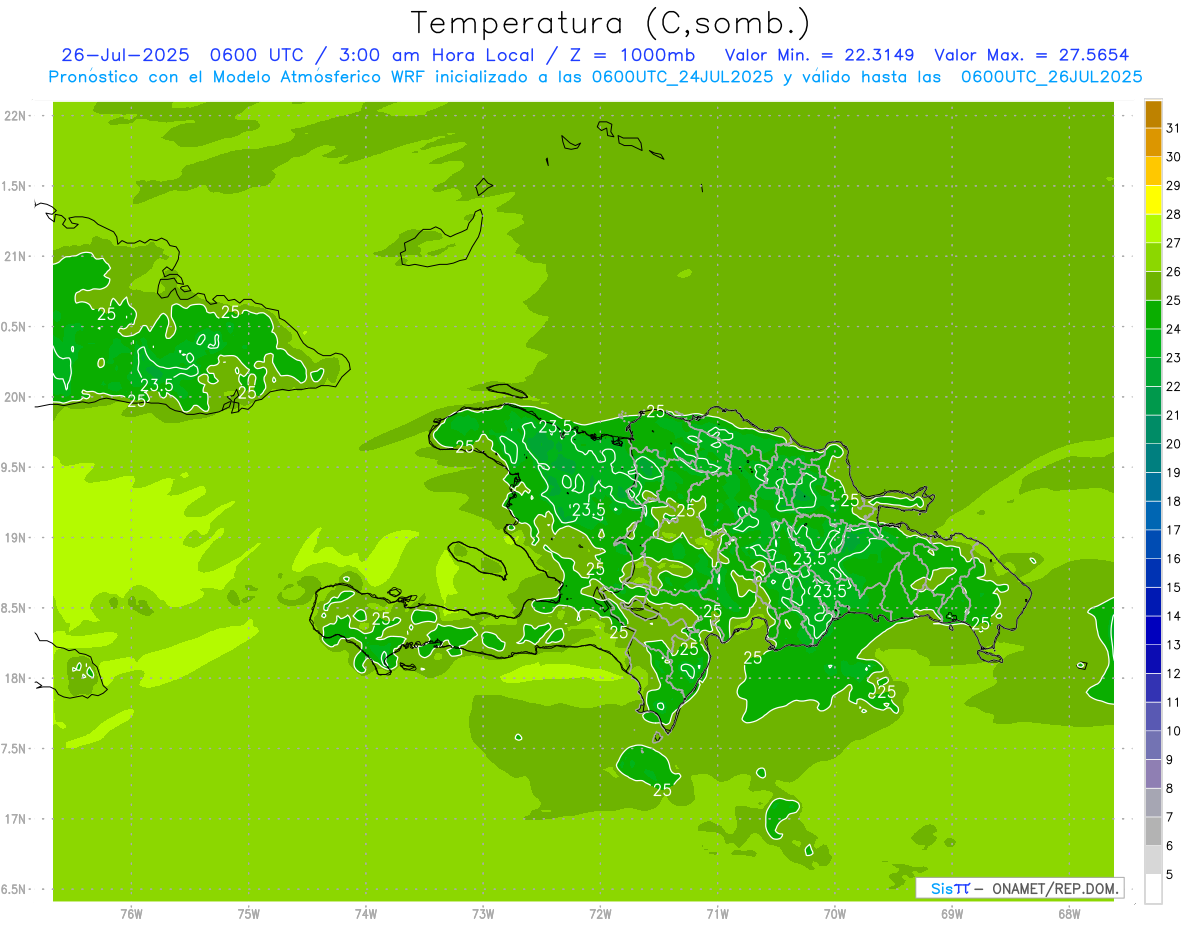Click the 76W longitude axis label
Screen dimensions: 1200x927
(x=131, y=914)
